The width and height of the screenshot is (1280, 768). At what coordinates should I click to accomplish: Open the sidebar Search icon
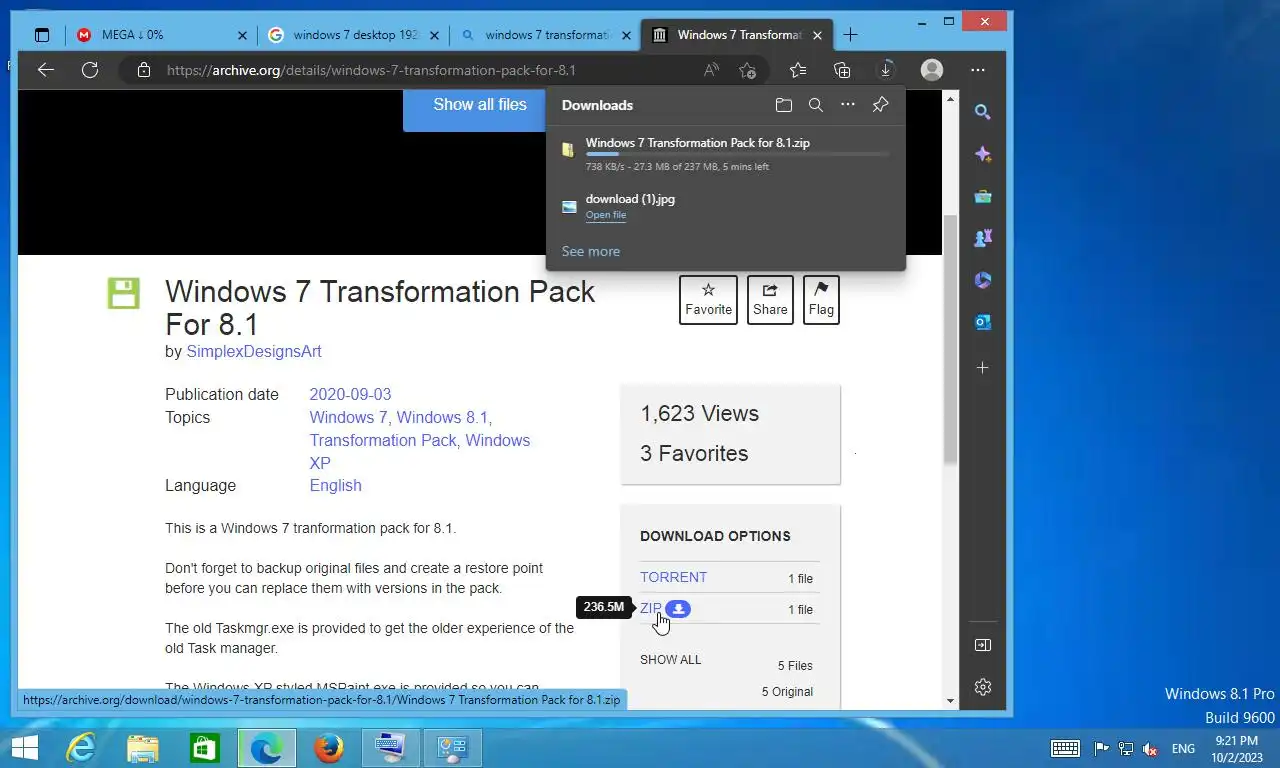(983, 112)
